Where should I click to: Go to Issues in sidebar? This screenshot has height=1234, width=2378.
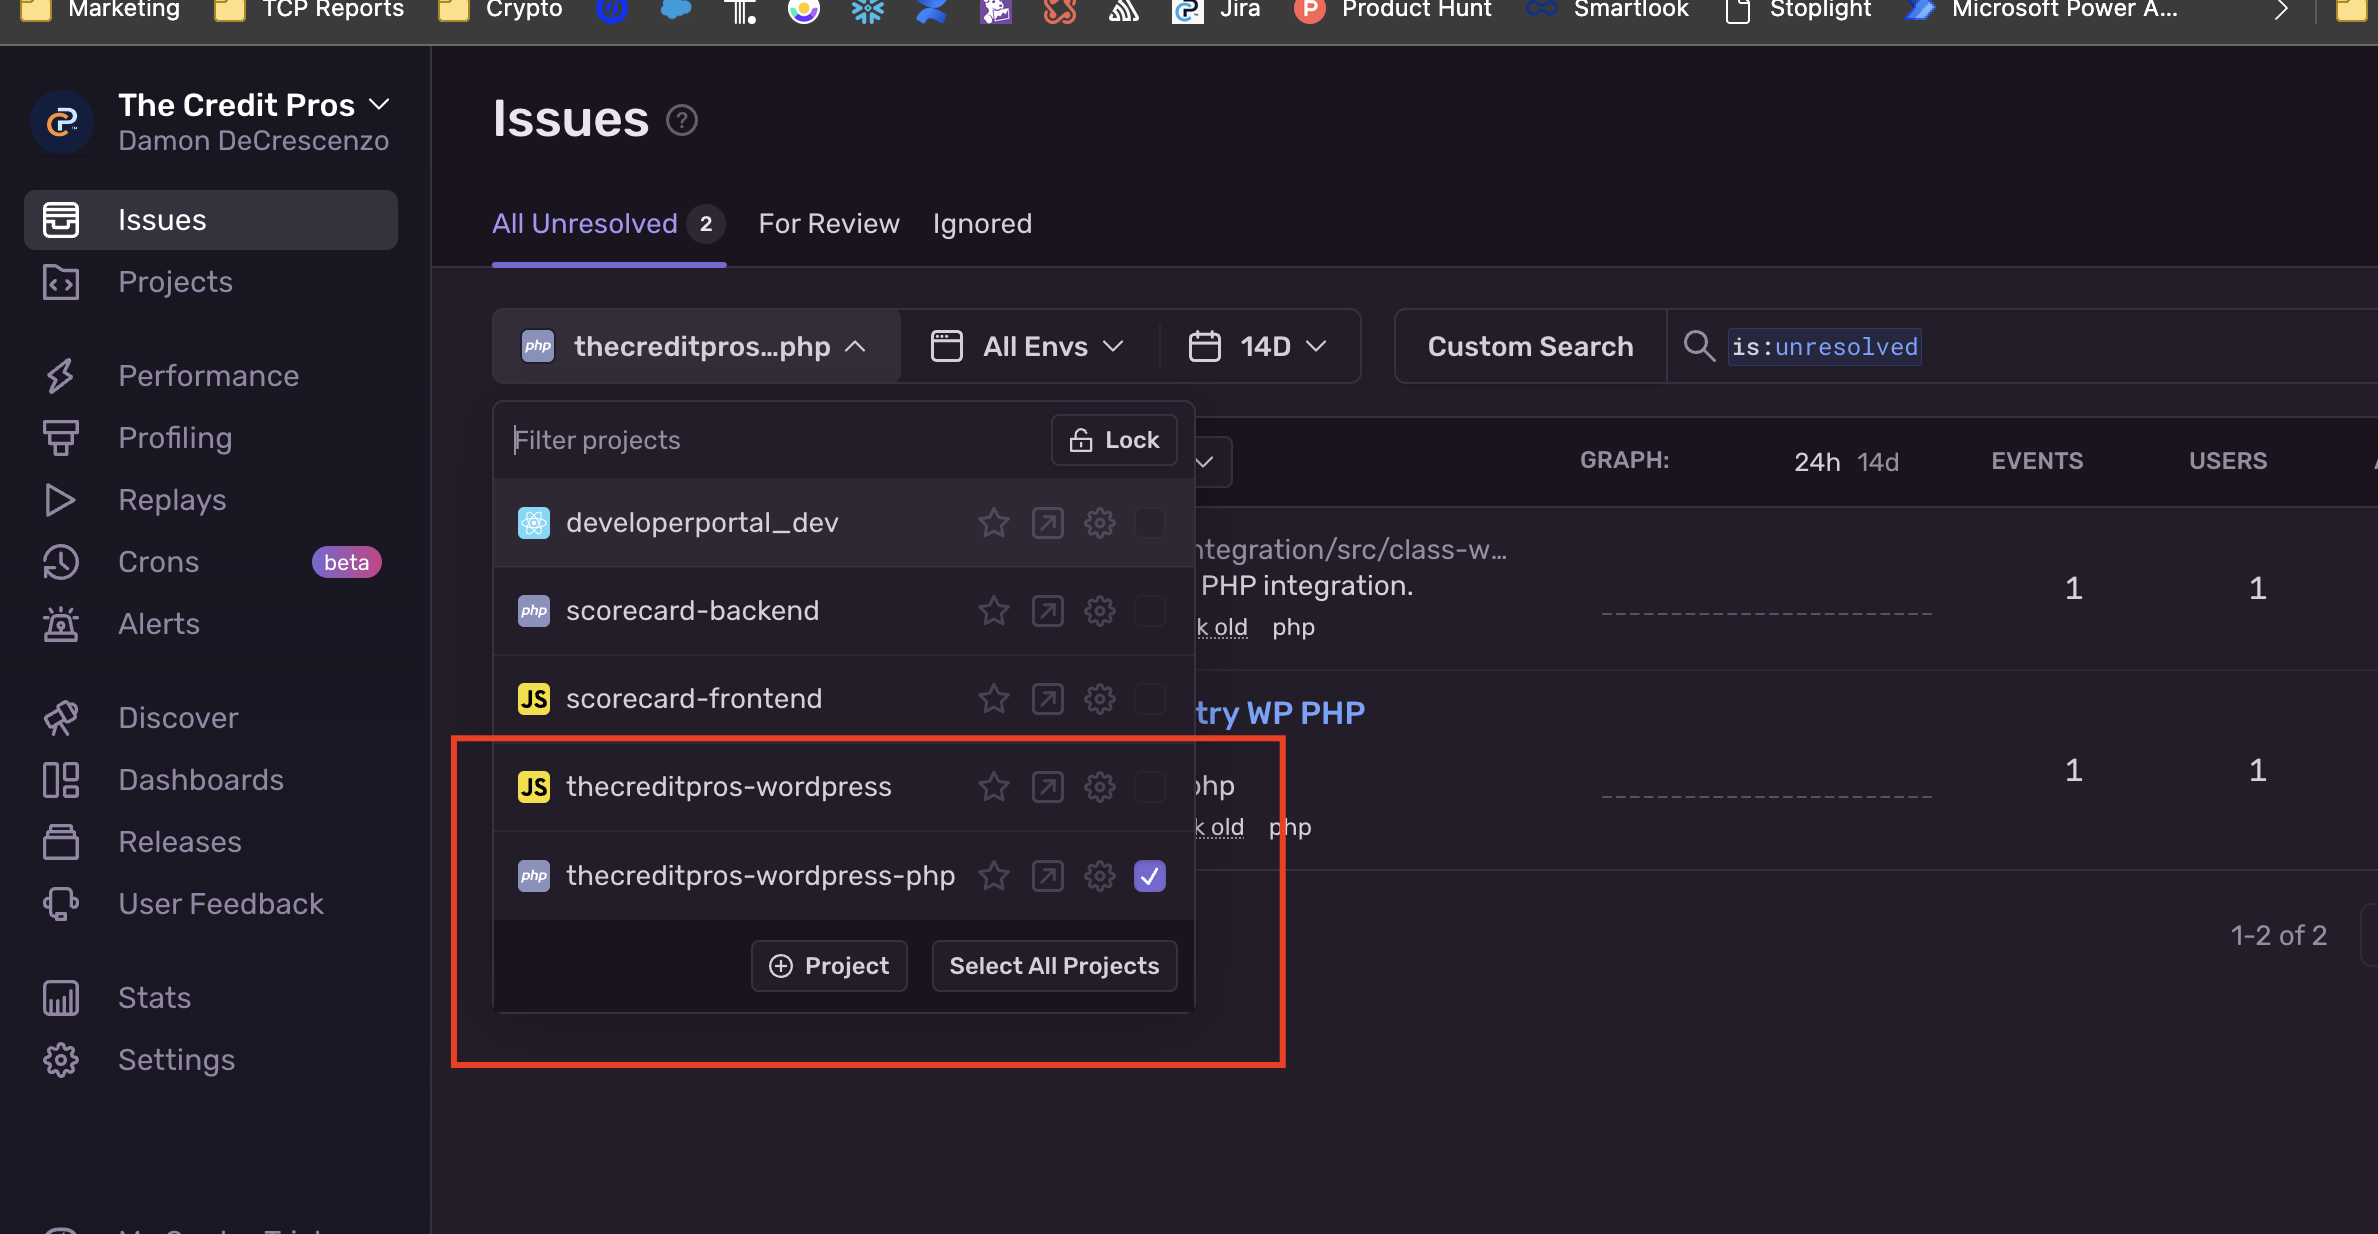(211, 220)
